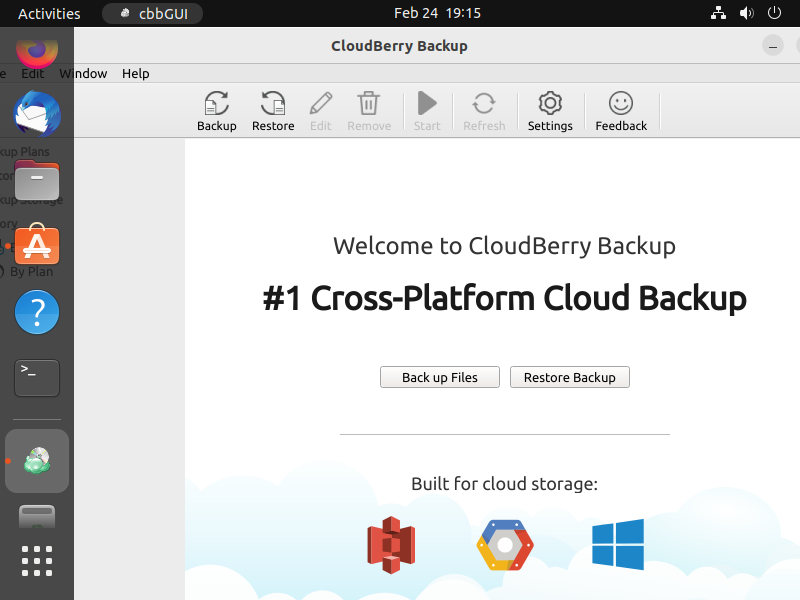
Task: Select the Edit pencil toolbar icon
Action: 320,111
